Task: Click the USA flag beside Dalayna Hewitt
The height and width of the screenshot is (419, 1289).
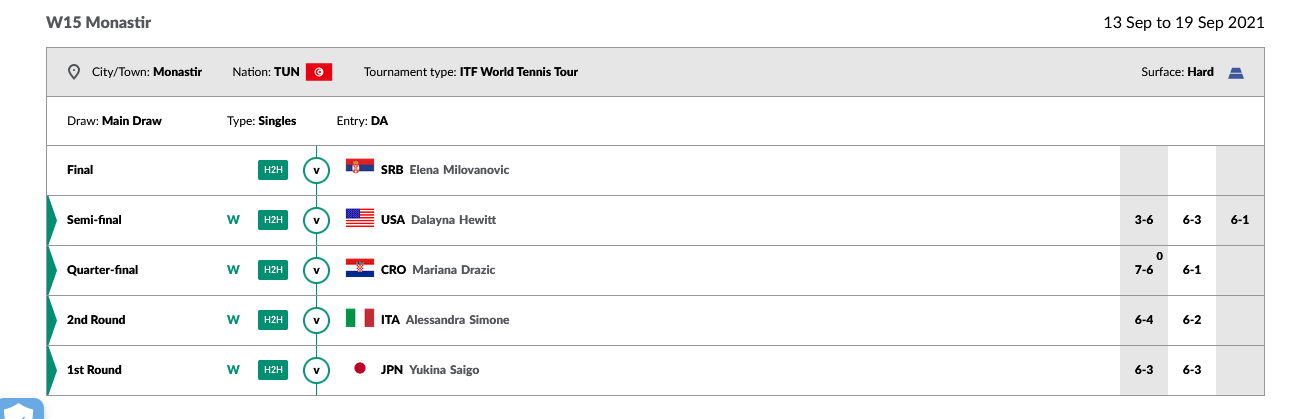Action: [x=360, y=219]
